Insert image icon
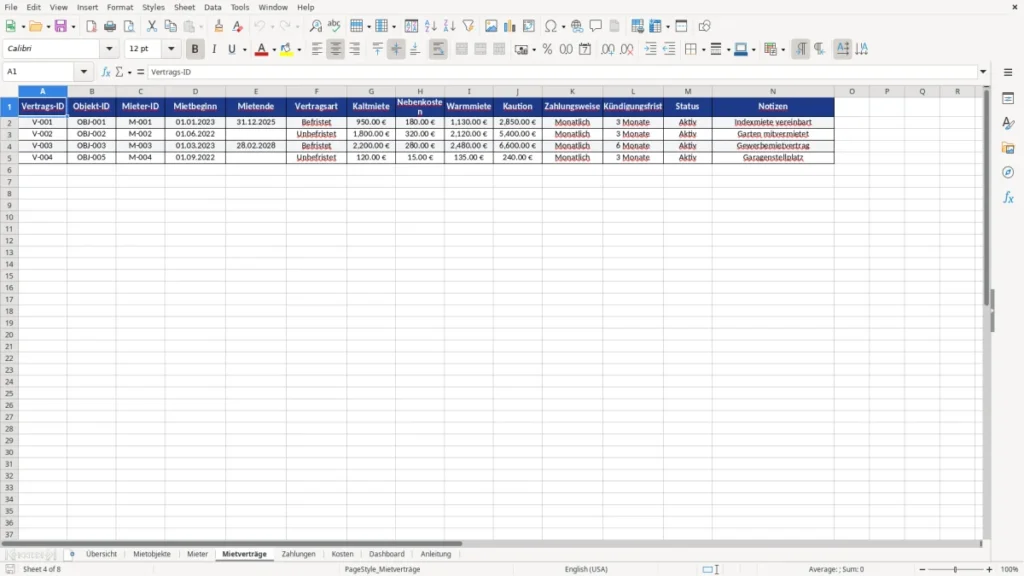 [x=491, y=26]
